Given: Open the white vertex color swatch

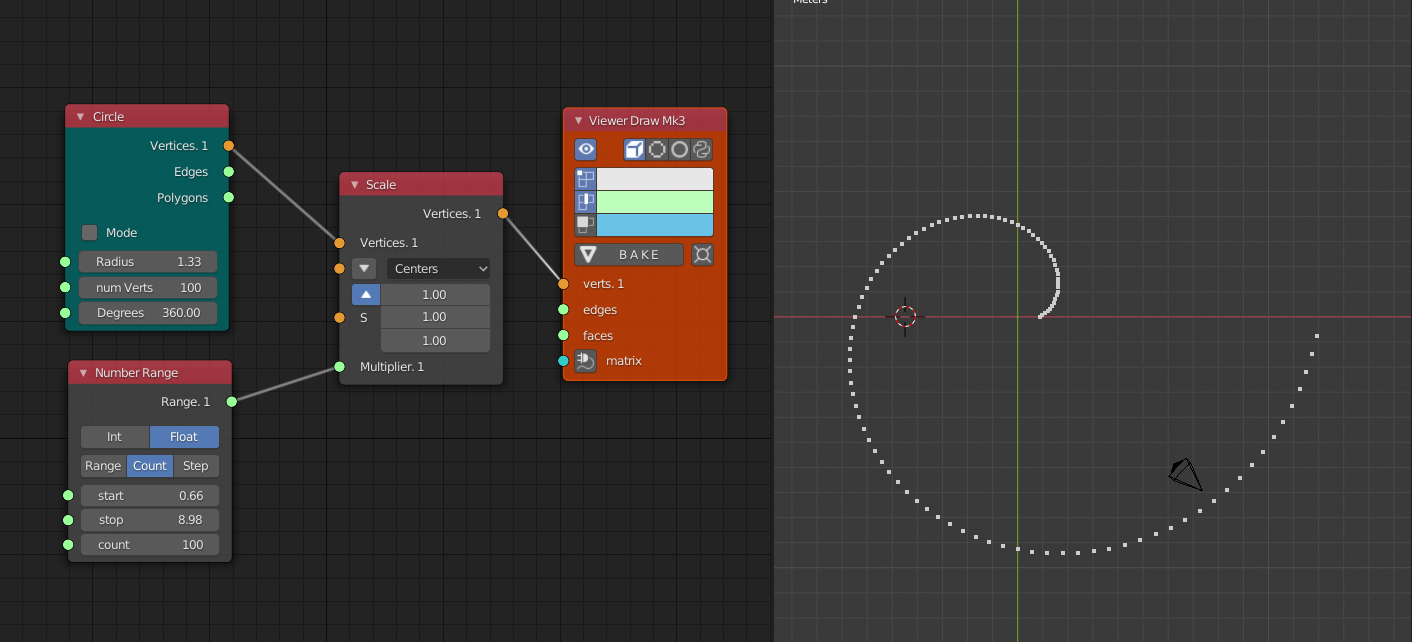Looking at the screenshot, I should (x=655, y=179).
